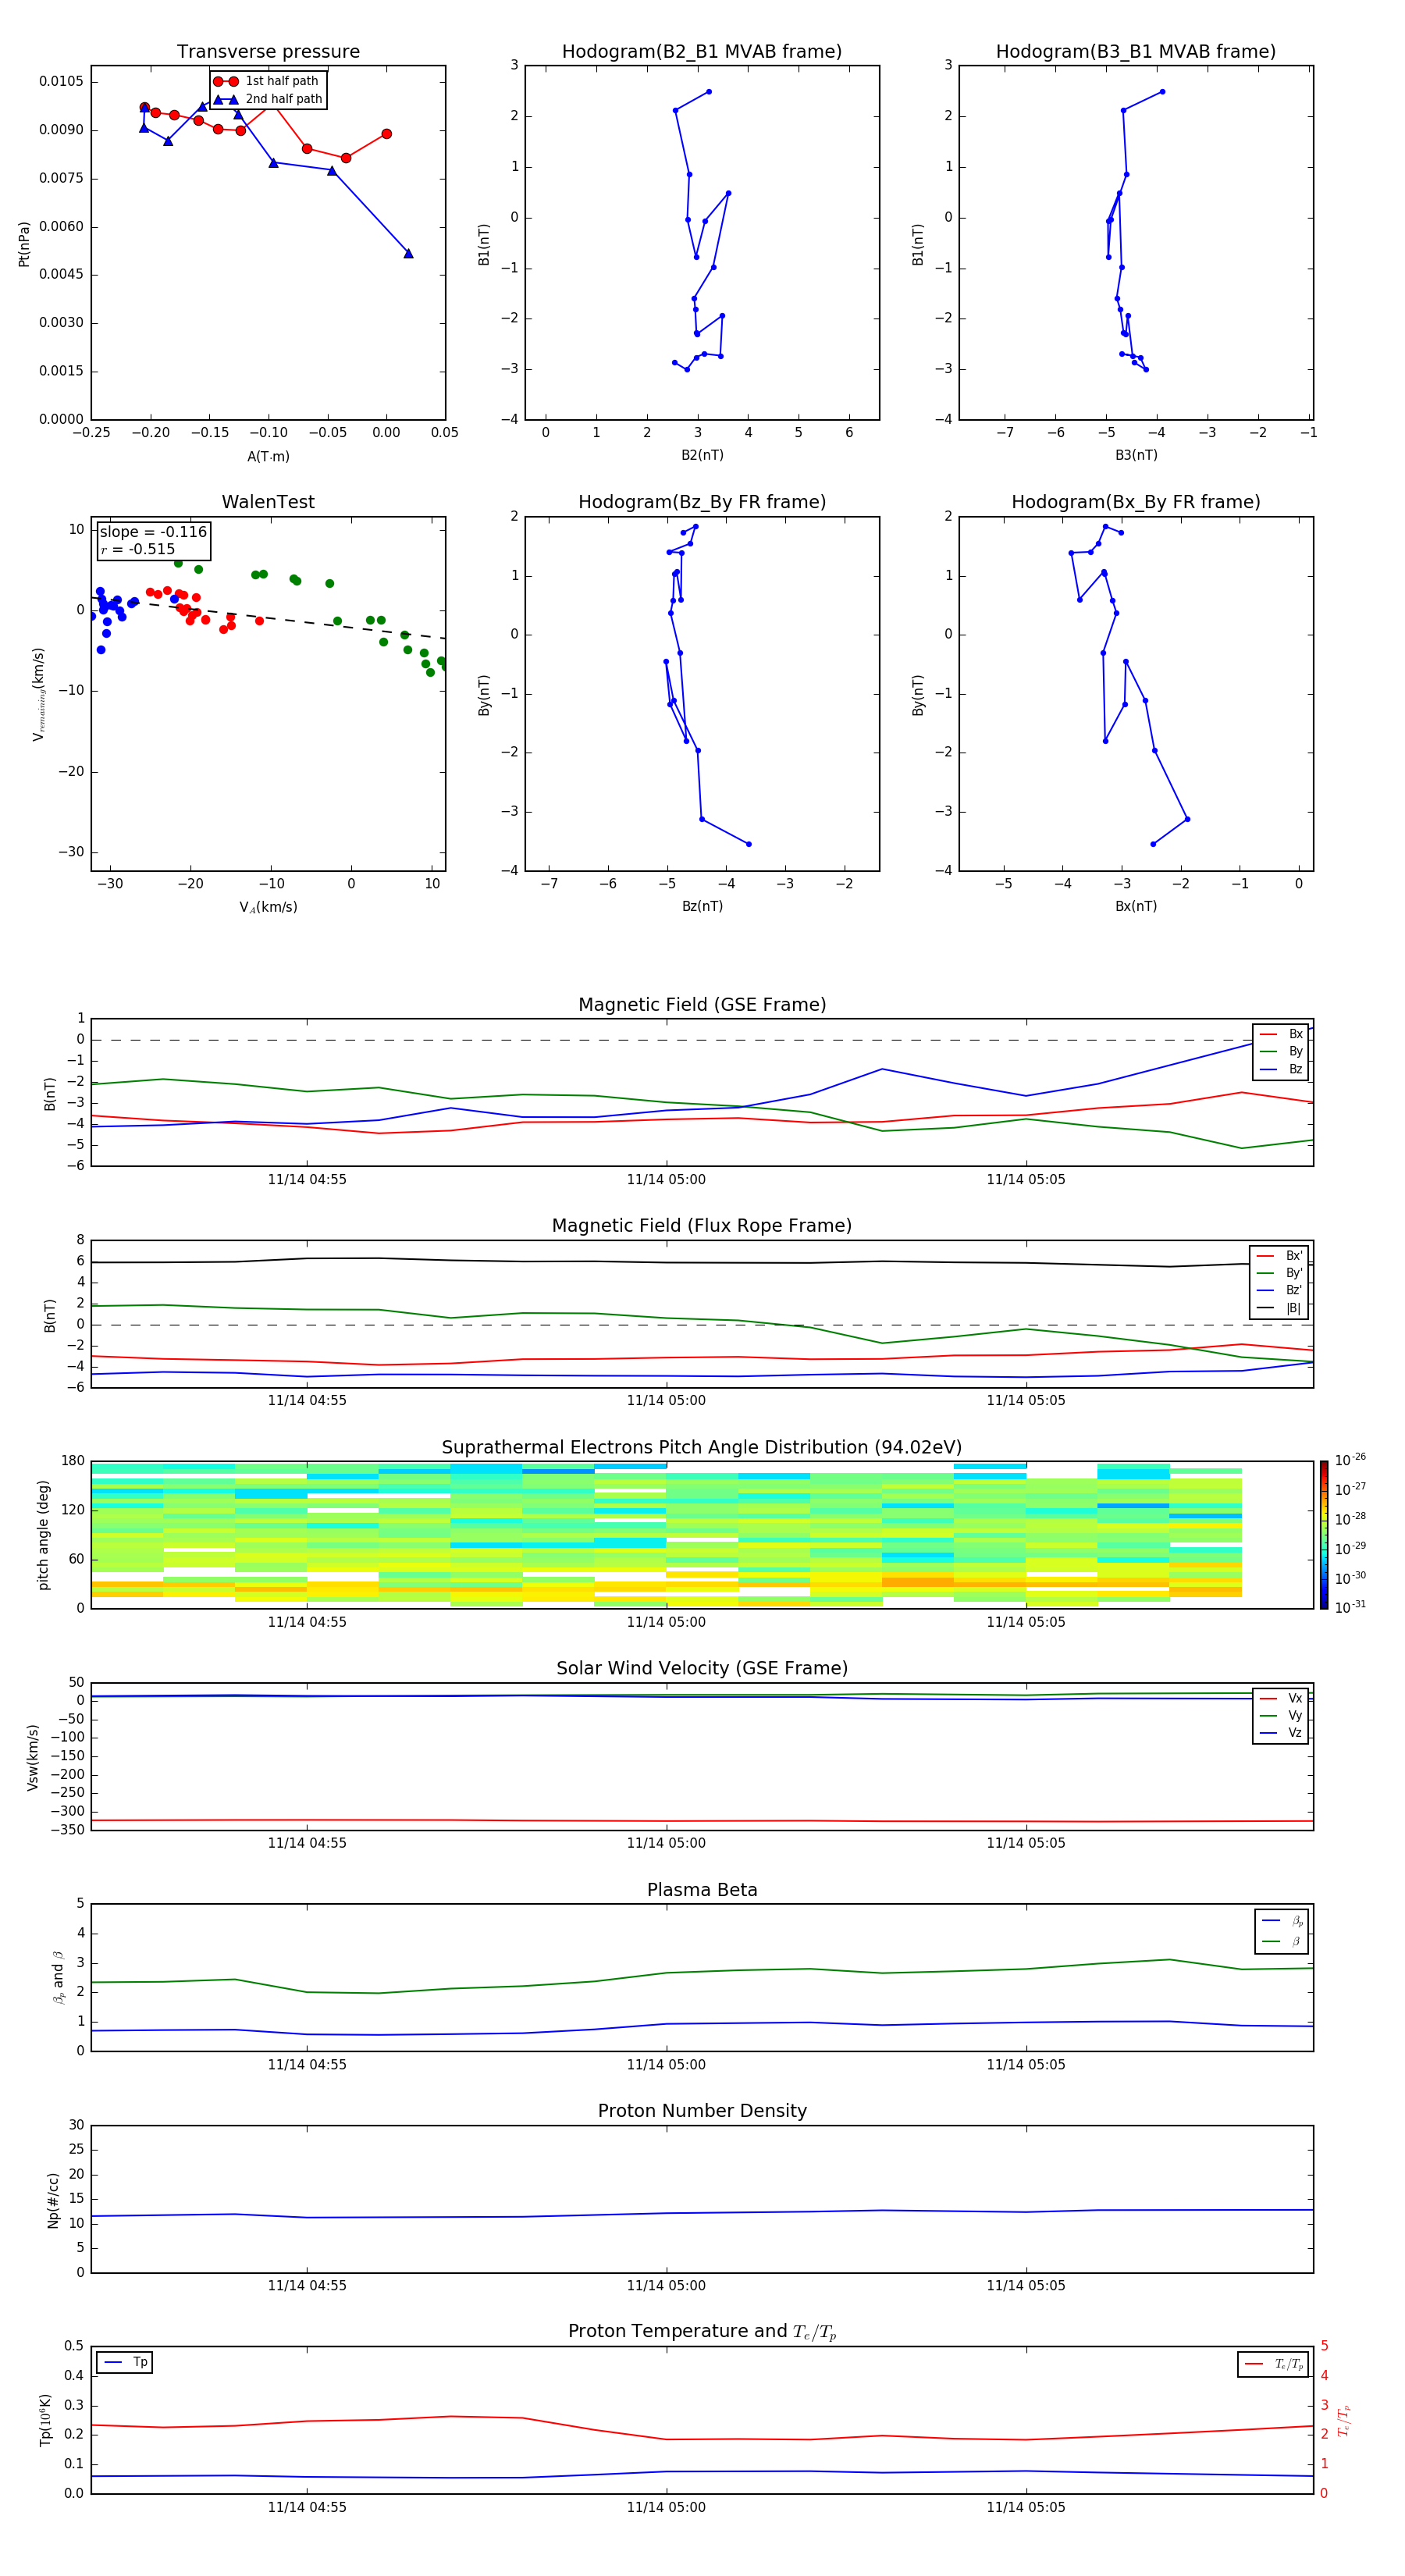
Task: Click the 'Magnetic Field (GSE Frame)' title
Action: (x=702, y=1005)
